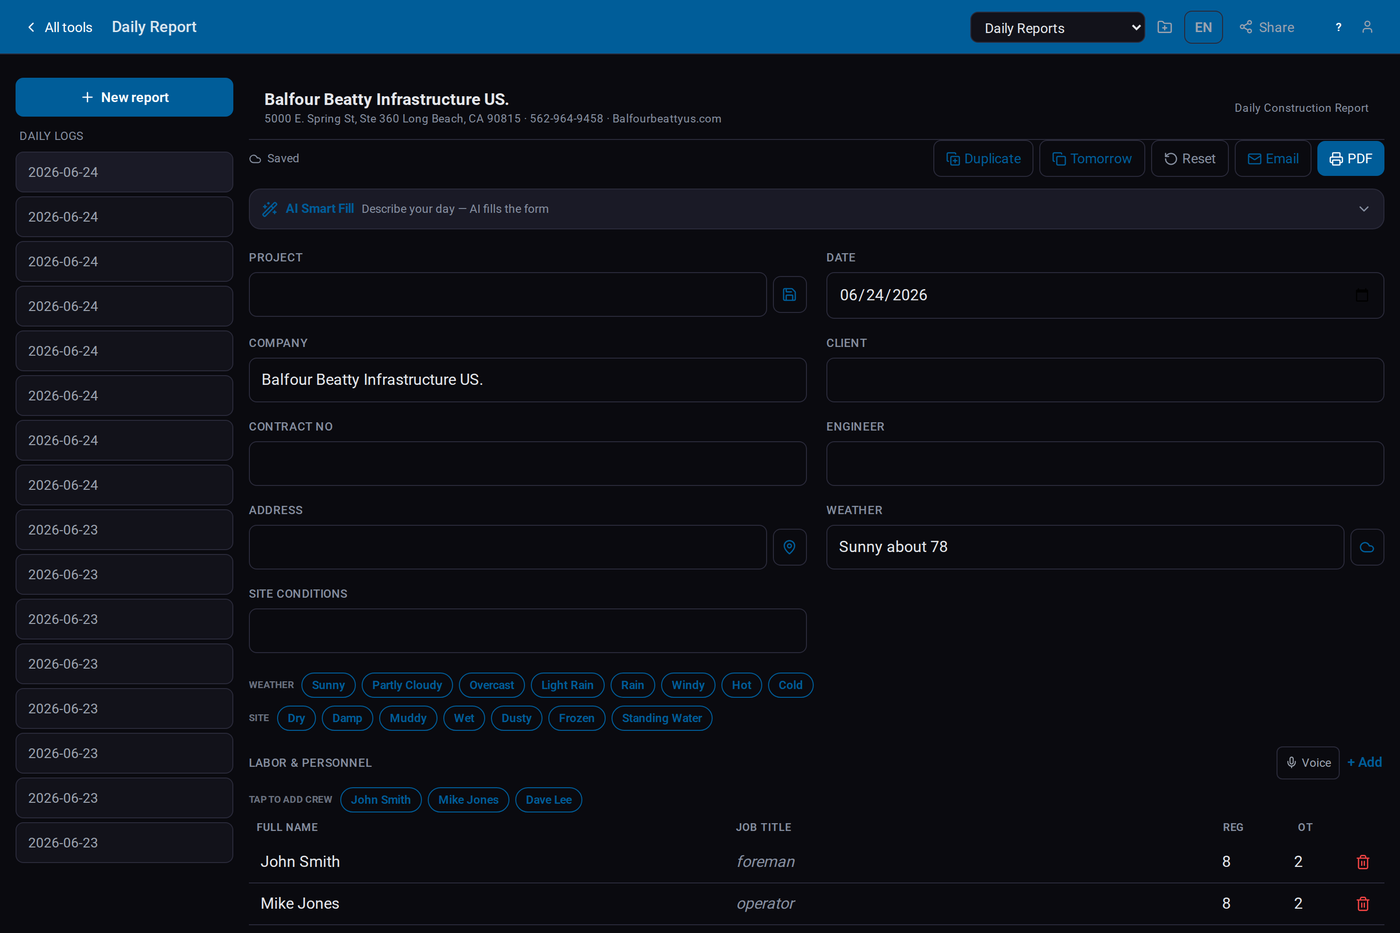This screenshot has height=933, width=1400.
Task: Delete the John Smith labor row
Action: (x=1363, y=862)
